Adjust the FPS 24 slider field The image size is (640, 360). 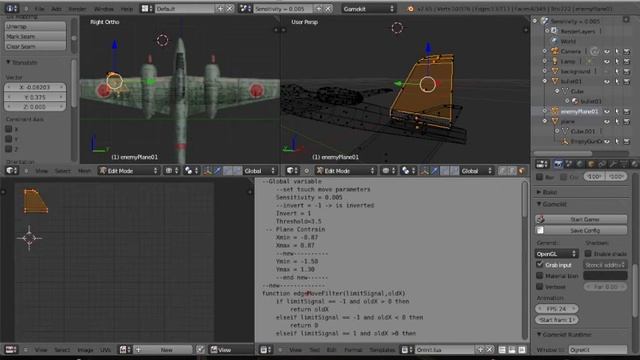click(557, 309)
